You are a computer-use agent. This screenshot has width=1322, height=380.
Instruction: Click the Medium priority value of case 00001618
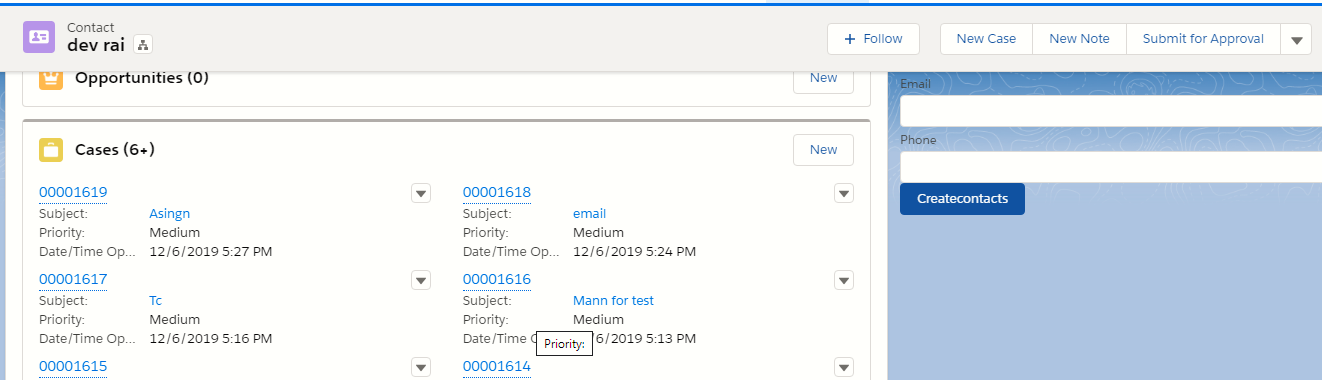point(599,233)
